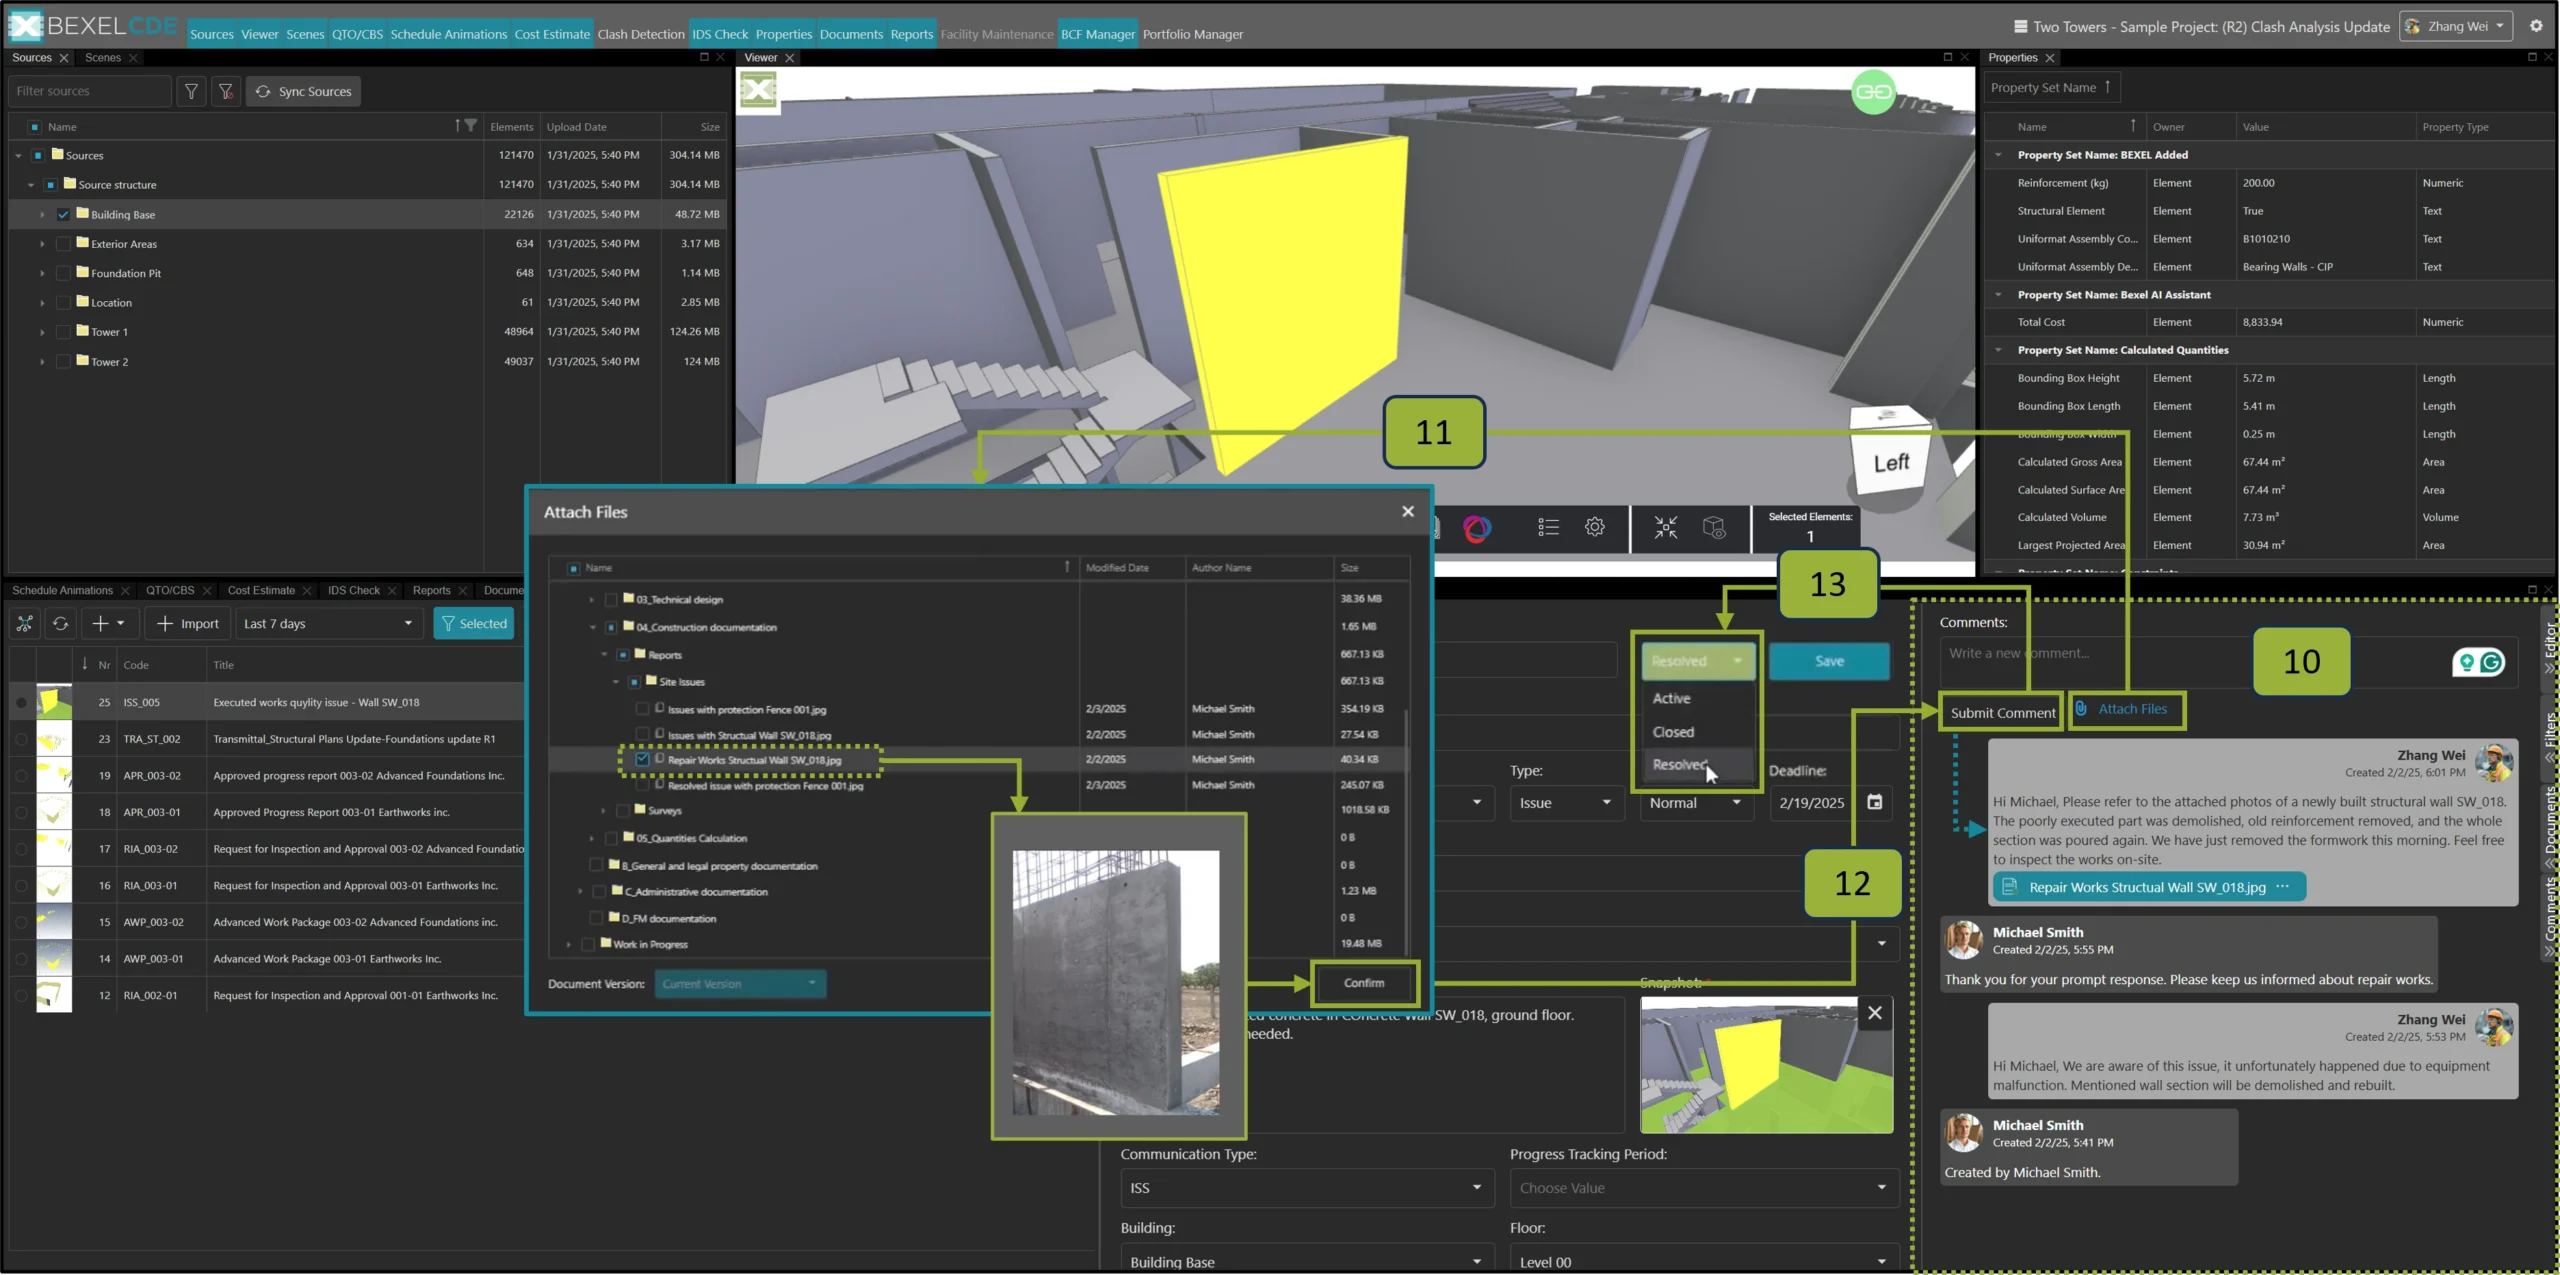Open column filter in Sources Name header
This screenshot has width=2560, height=1275.
(x=471, y=126)
